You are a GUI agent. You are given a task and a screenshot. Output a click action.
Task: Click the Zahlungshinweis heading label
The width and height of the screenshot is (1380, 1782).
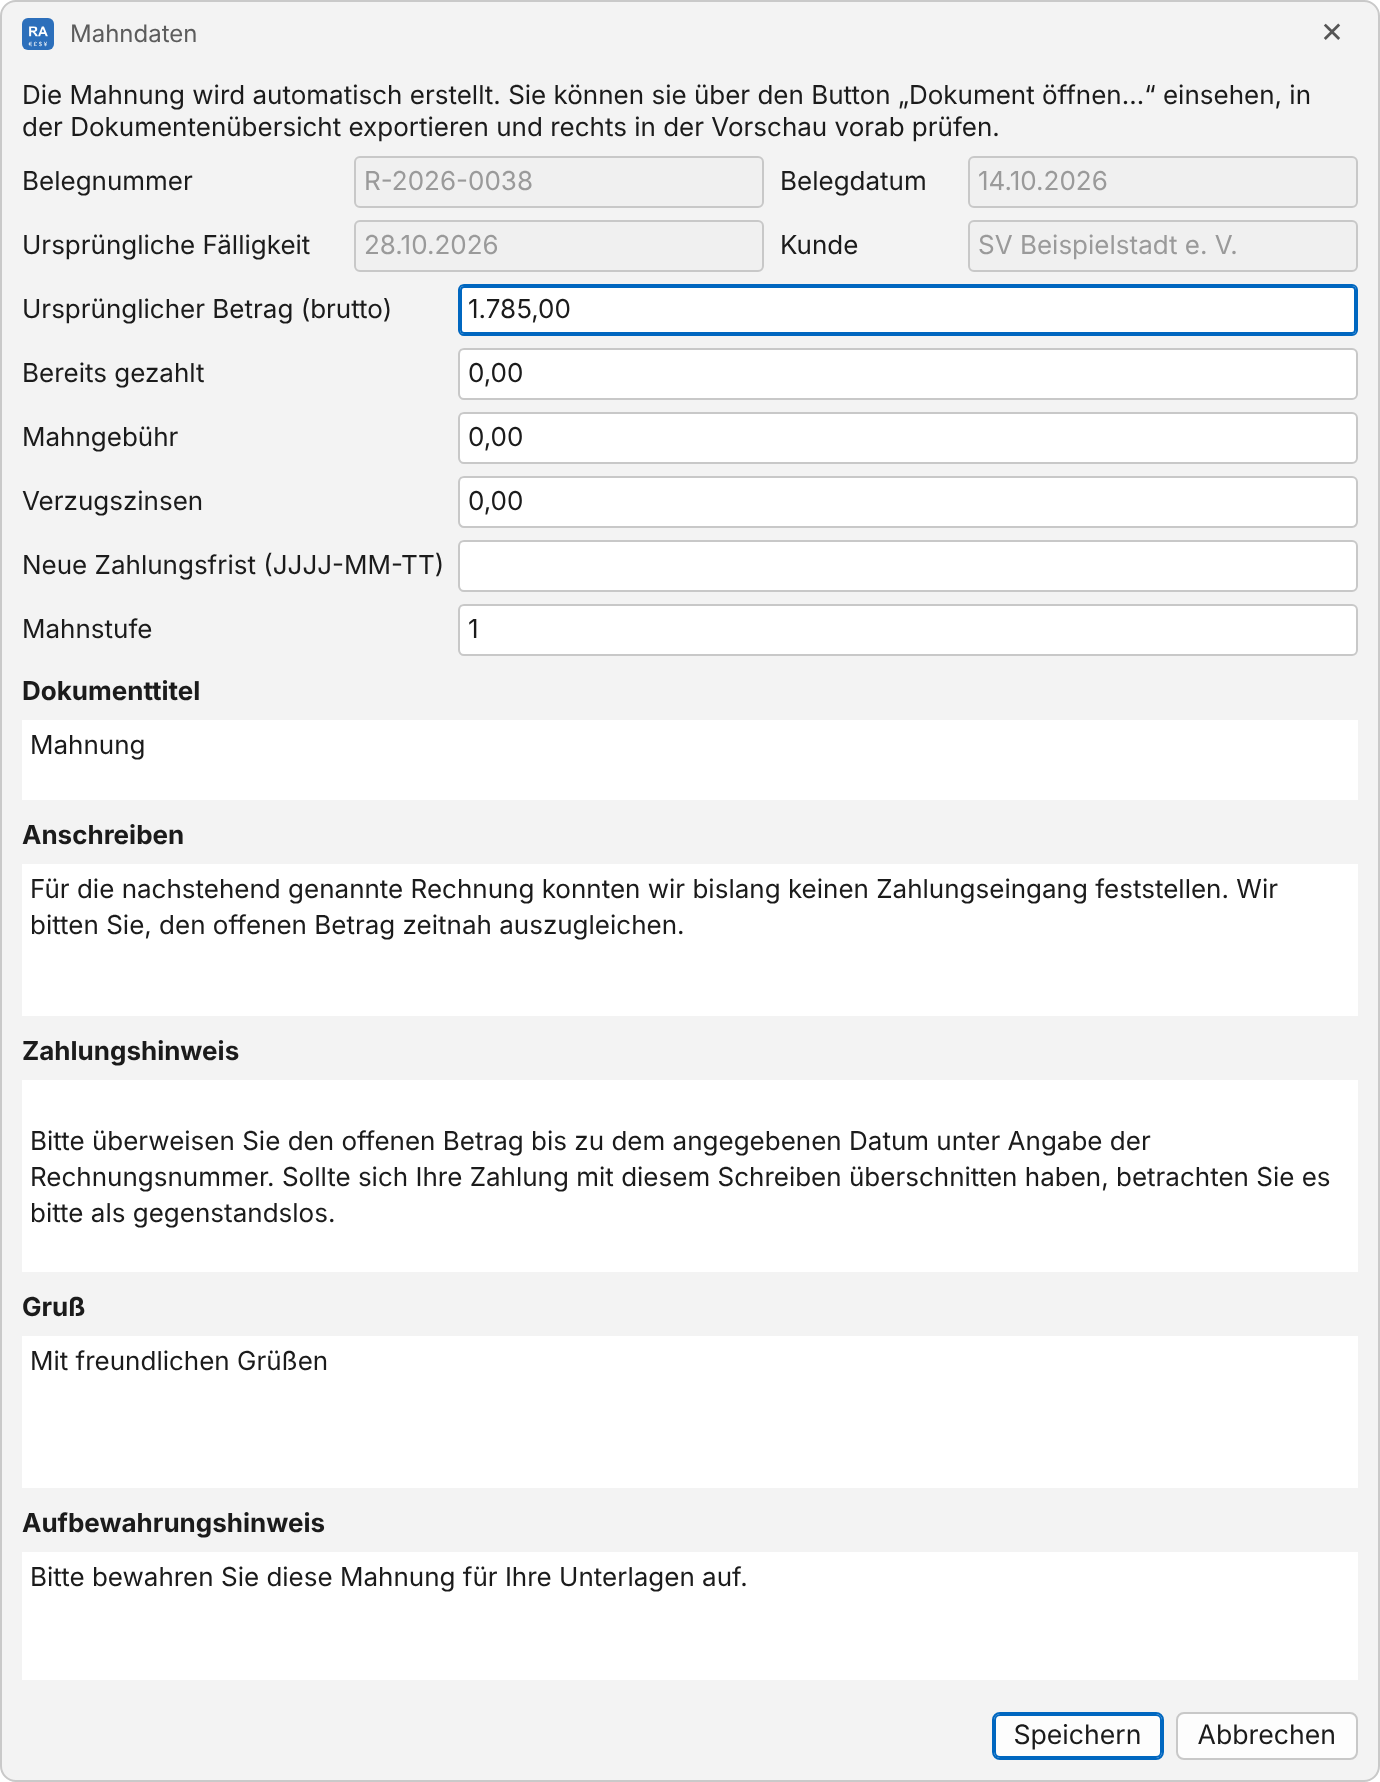pyautogui.click(x=131, y=1051)
